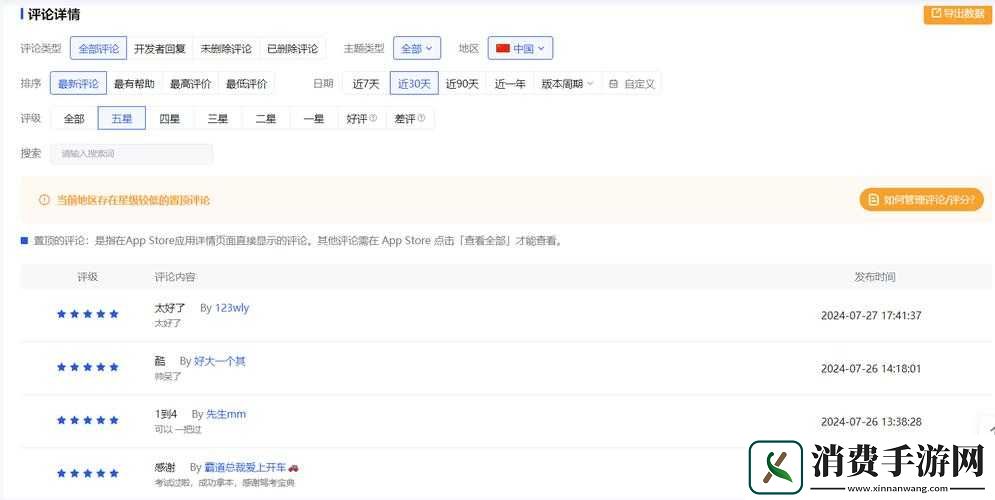
Task: Click five-star rating of 1到4 review
Action: pos(88,420)
